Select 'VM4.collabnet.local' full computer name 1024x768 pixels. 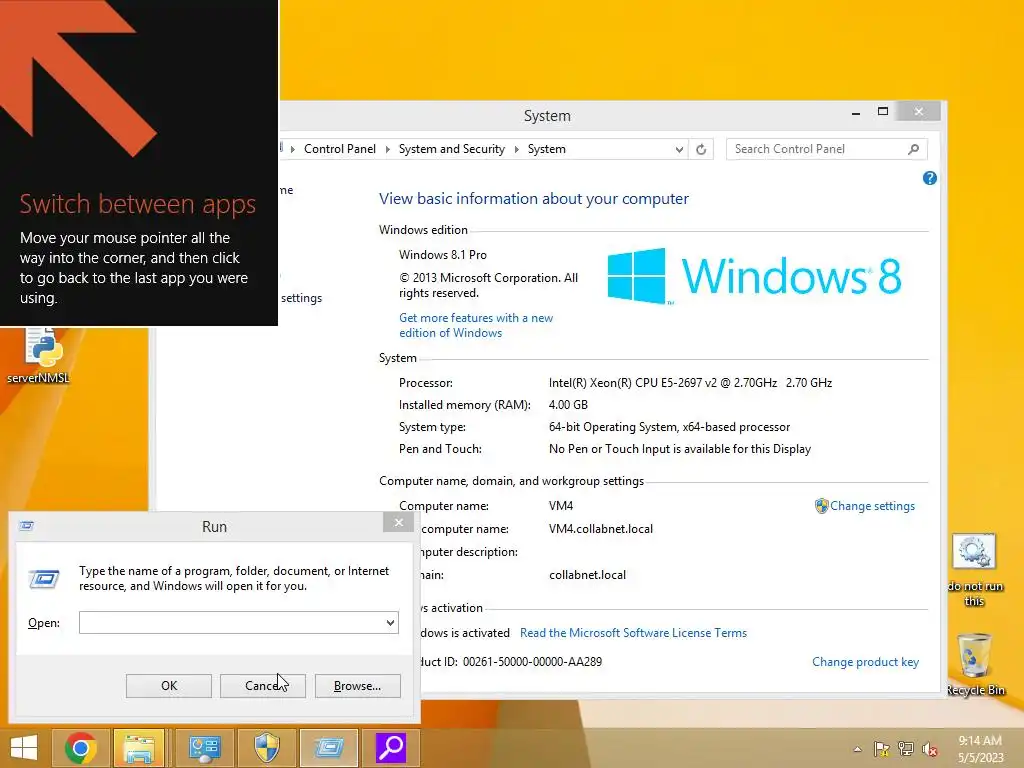click(x=601, y=529)
